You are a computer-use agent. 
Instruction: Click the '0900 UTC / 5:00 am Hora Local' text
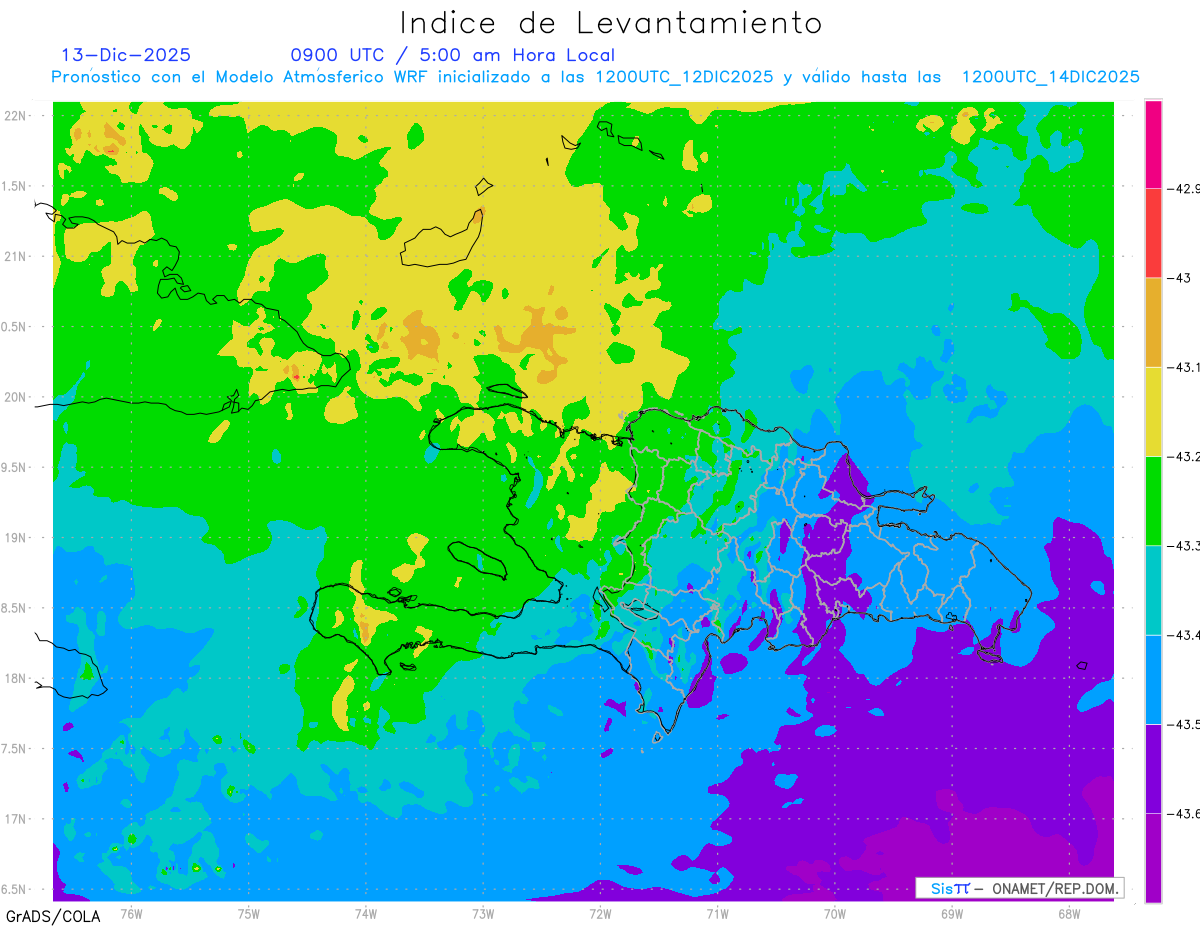[453, 55]
